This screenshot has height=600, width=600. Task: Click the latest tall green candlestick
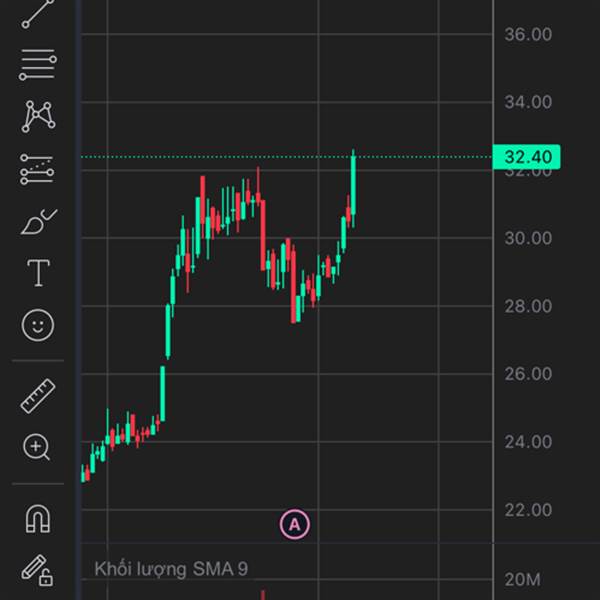353,188
